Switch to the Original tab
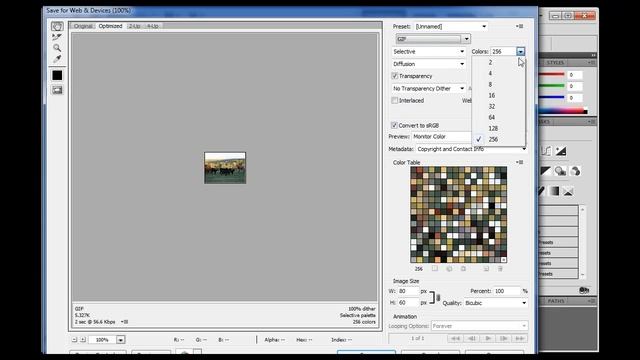 pos(83,26)
